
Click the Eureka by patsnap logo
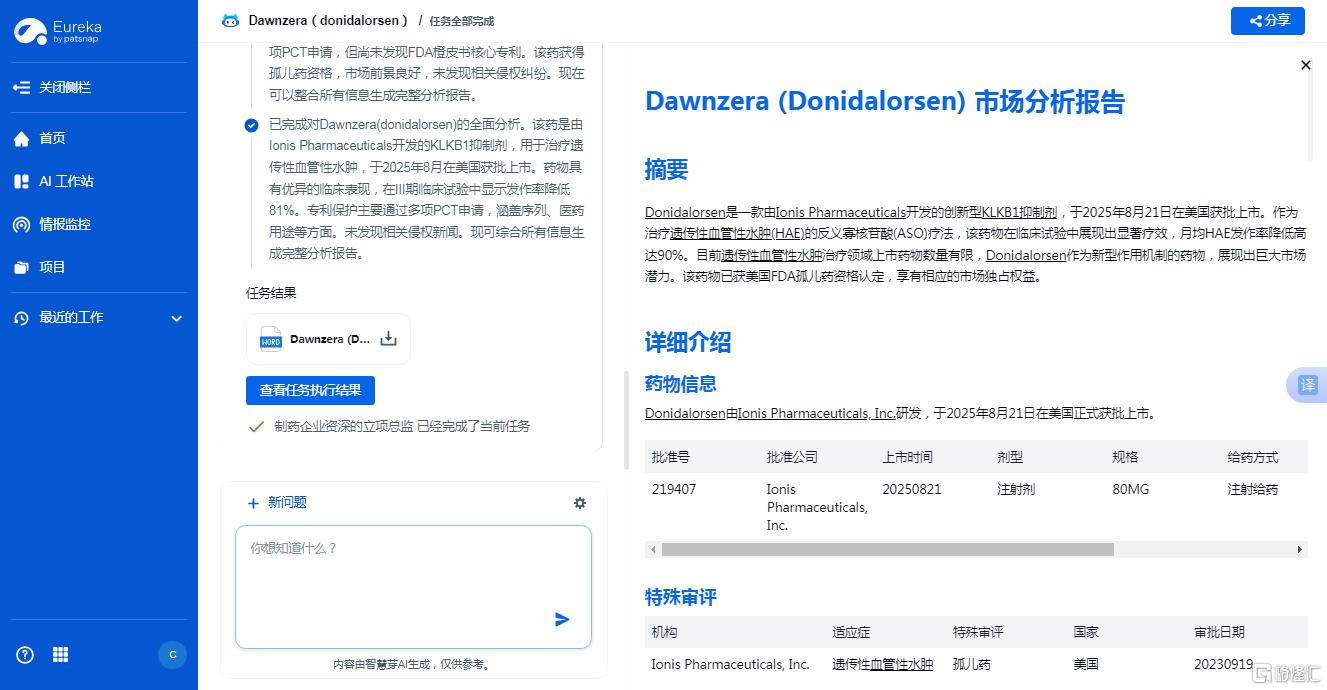pos(59,31)
